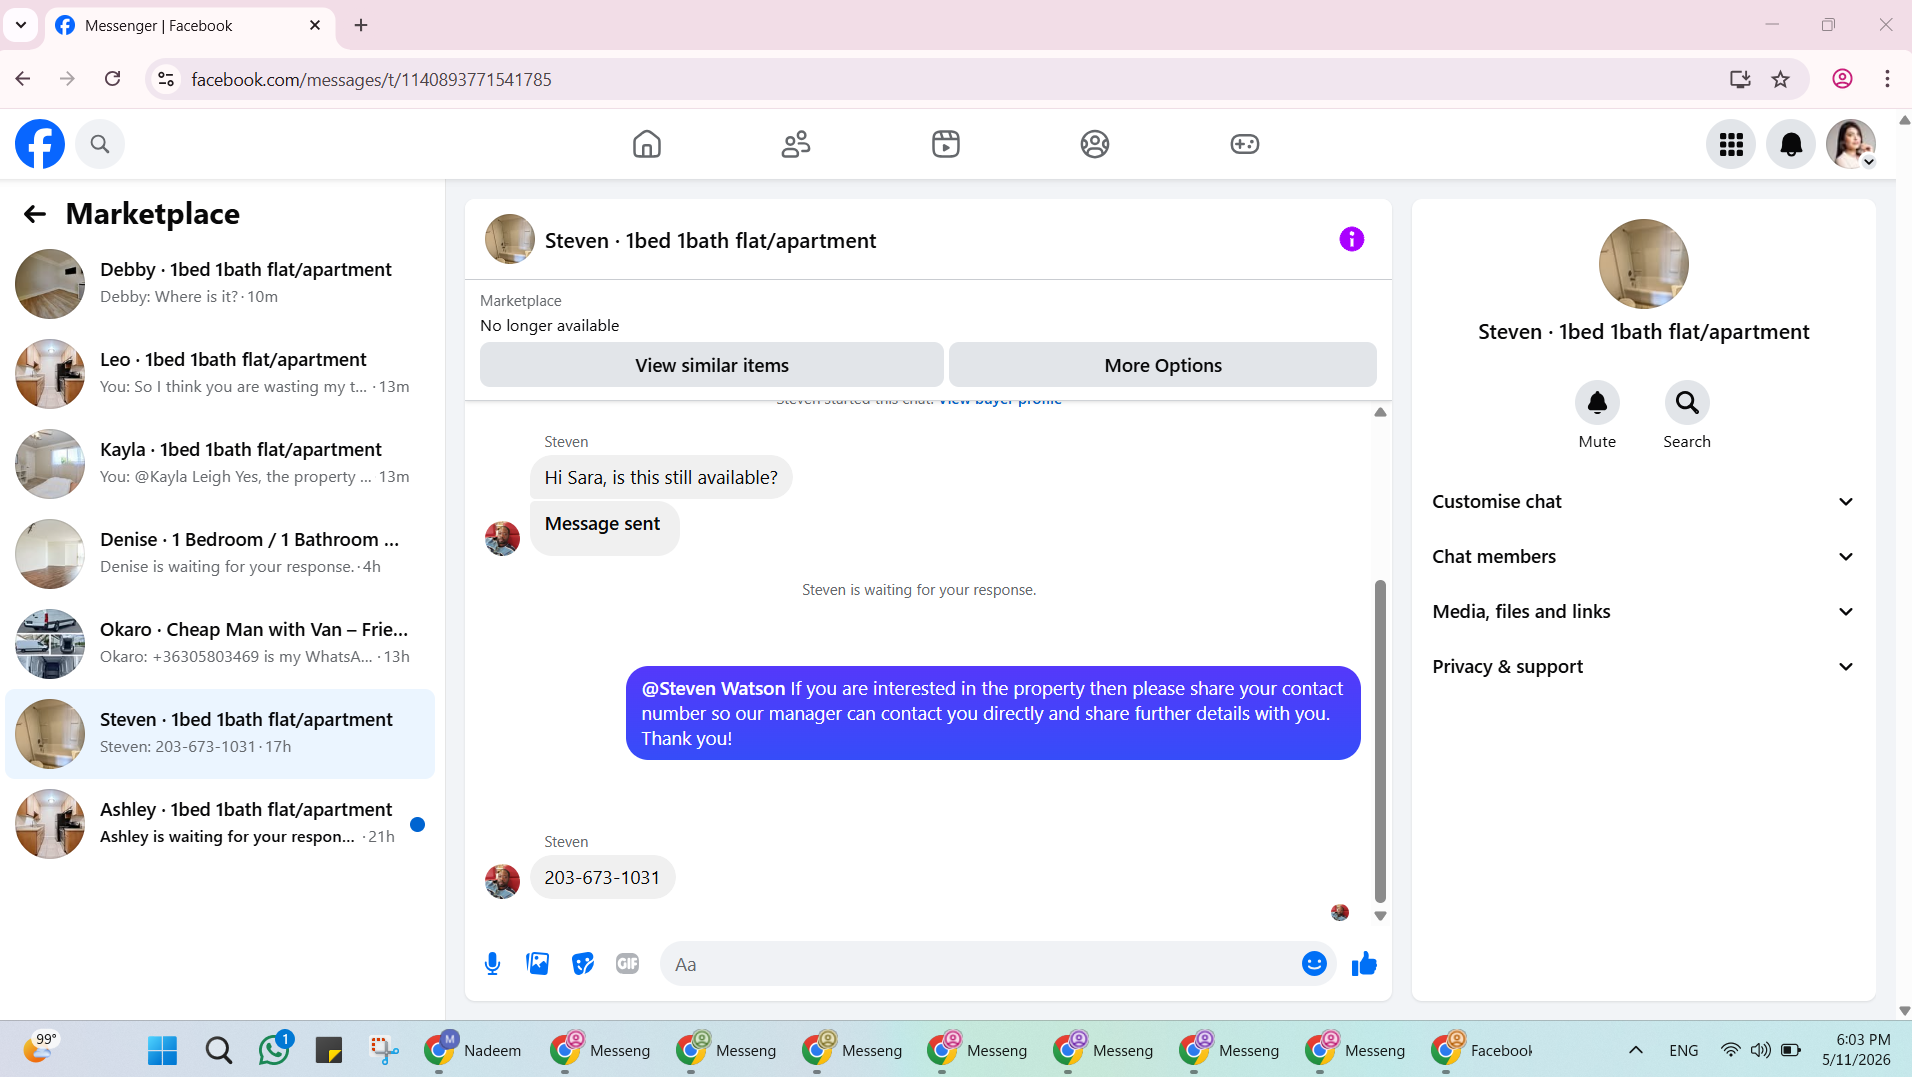Send a thumbs-up like

[1364, 964]
